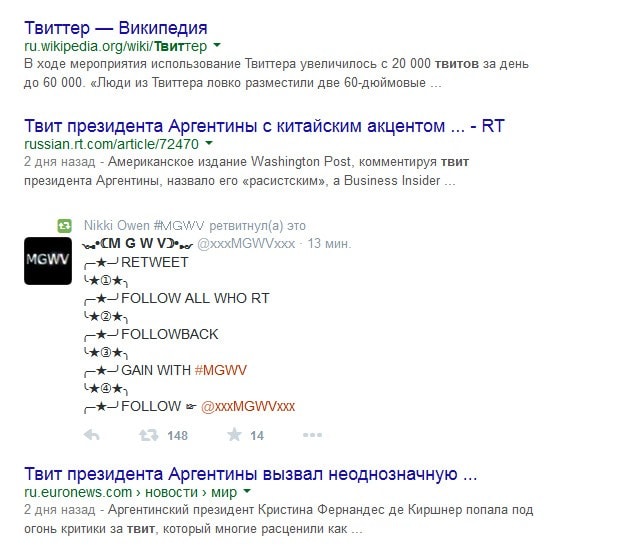Open the M G W V display name
This screenshot has width=623, height=560.
pos(137,243)
